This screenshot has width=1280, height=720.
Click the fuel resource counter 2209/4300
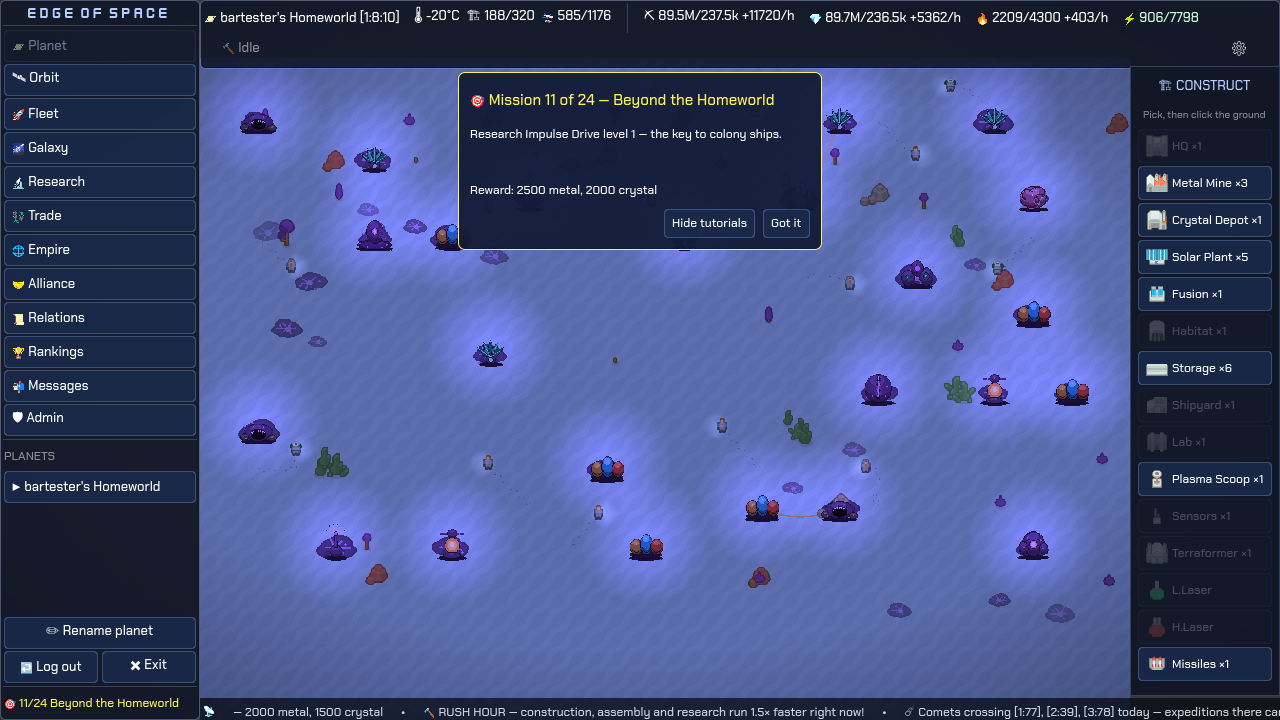coord(1042,17)
